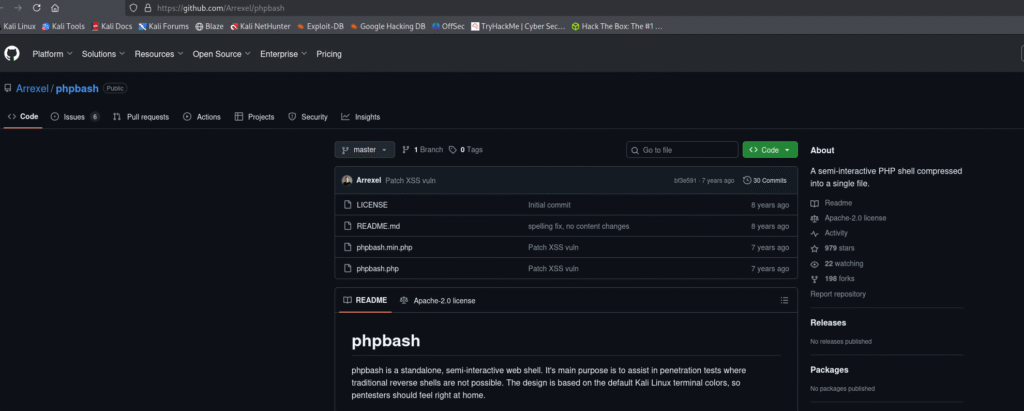
Task: Open 30 Commits history
Action: [x=765, y=180]
